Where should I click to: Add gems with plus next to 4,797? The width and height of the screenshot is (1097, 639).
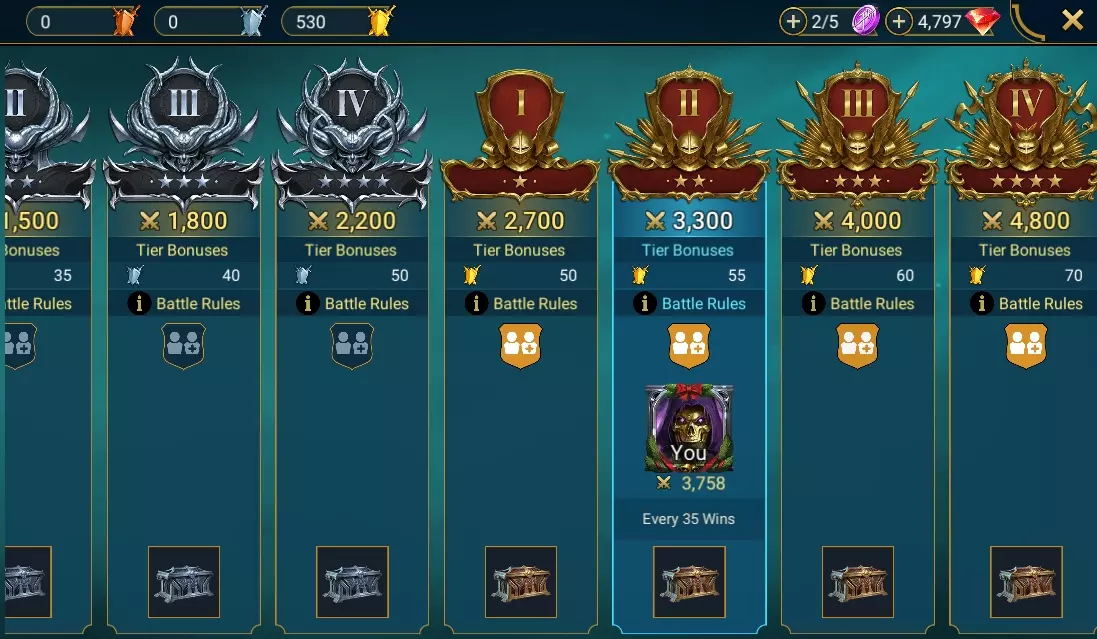pyautogui.click(x=899, y=22)
